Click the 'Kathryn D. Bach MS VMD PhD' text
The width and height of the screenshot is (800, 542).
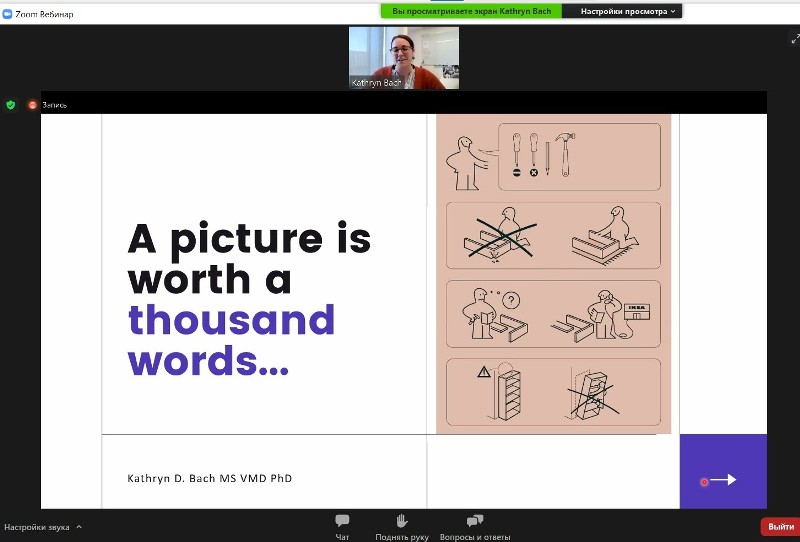210,478
